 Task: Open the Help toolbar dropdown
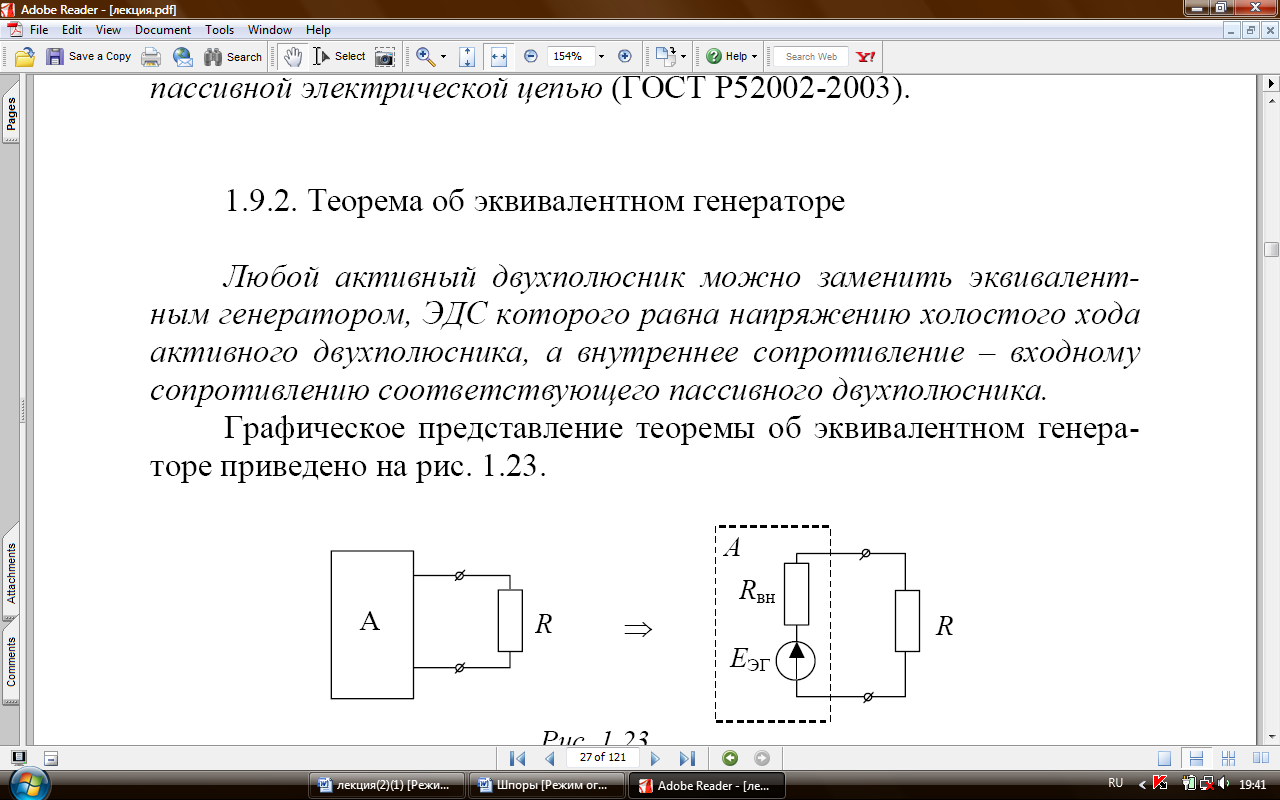pos(732,56)
